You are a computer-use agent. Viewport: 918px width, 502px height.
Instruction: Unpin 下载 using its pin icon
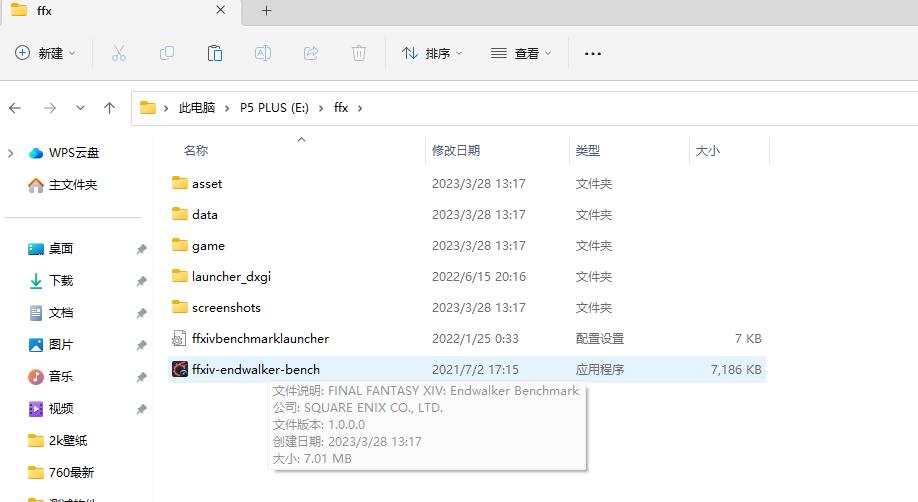tap(141, 282)
